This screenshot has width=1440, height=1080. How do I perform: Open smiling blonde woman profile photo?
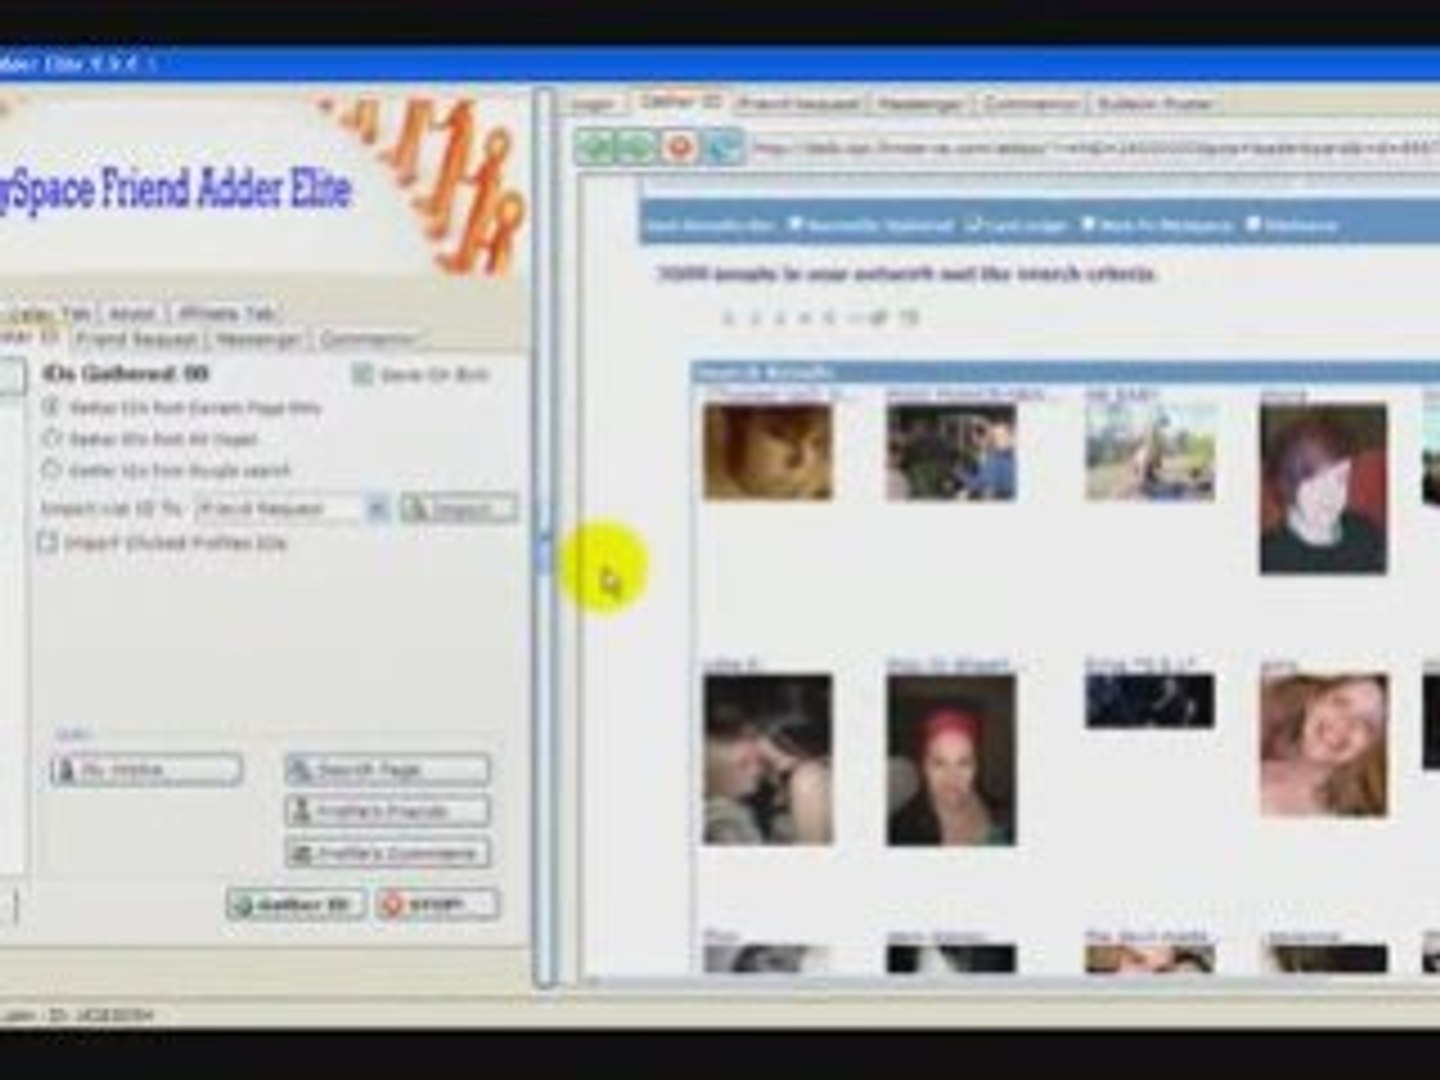tap(1324, 744)
